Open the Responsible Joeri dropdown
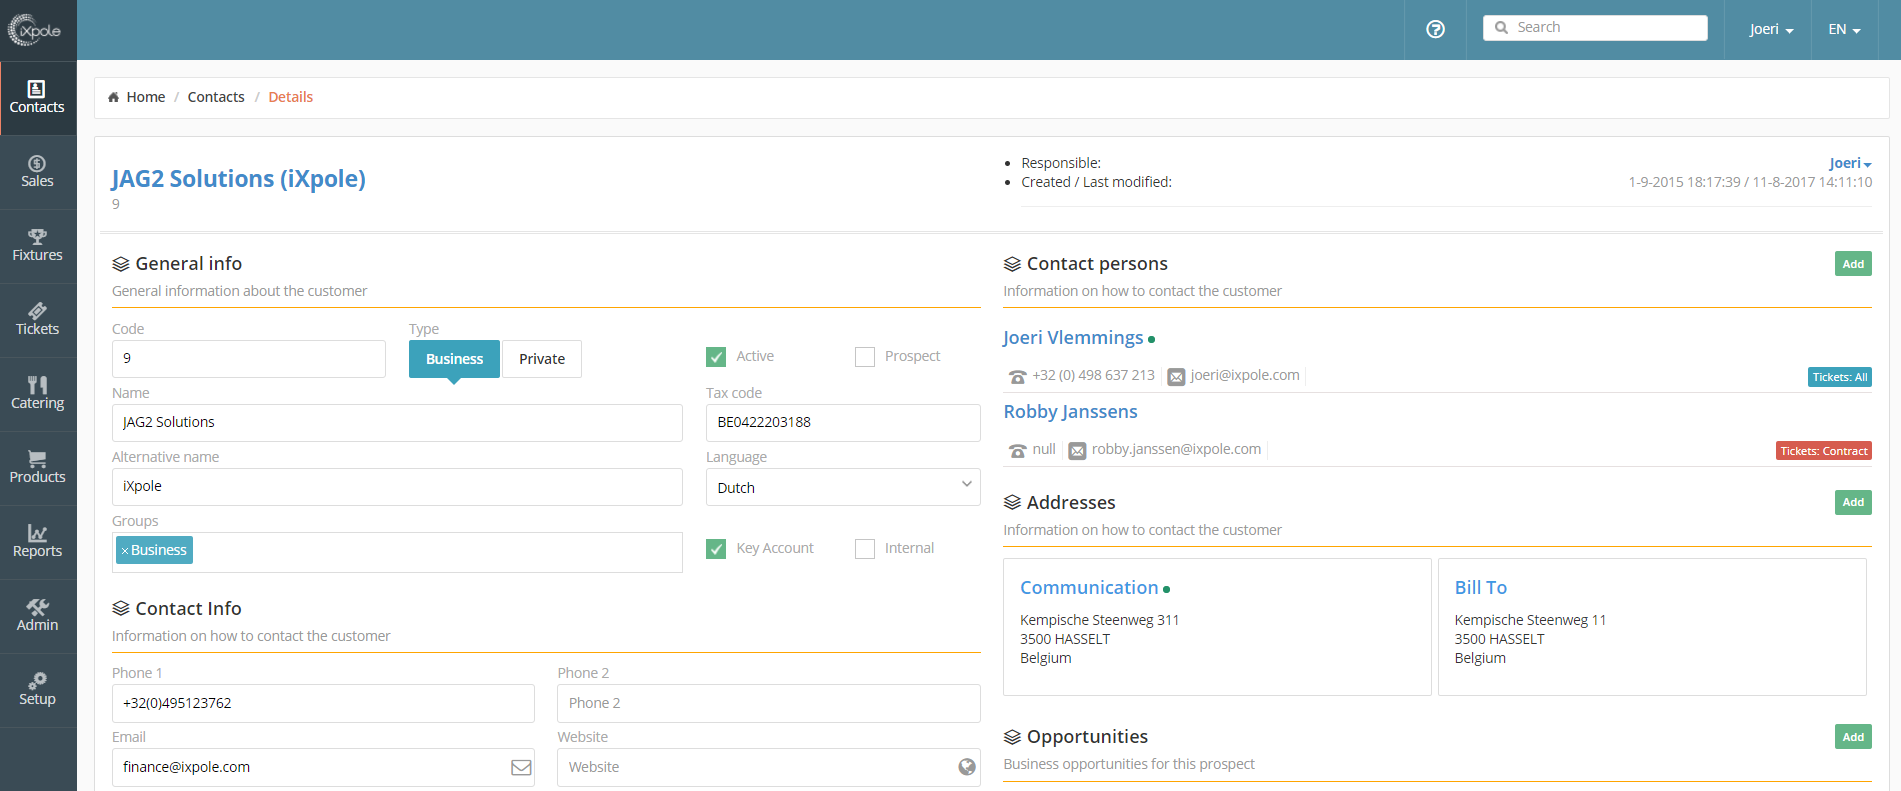The image size is (1901, 791). point(1850,163)
